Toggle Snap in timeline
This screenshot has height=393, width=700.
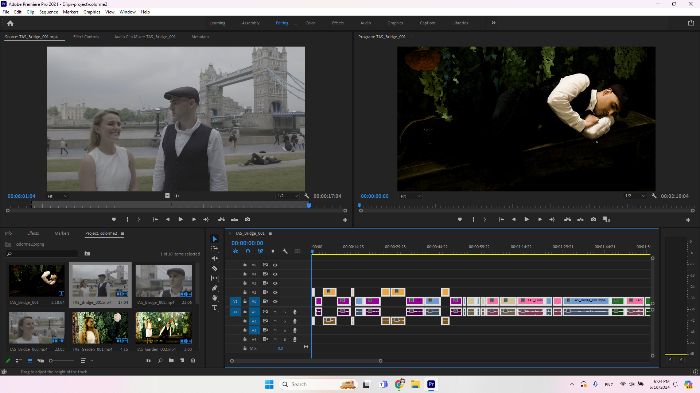click(248, 251)
